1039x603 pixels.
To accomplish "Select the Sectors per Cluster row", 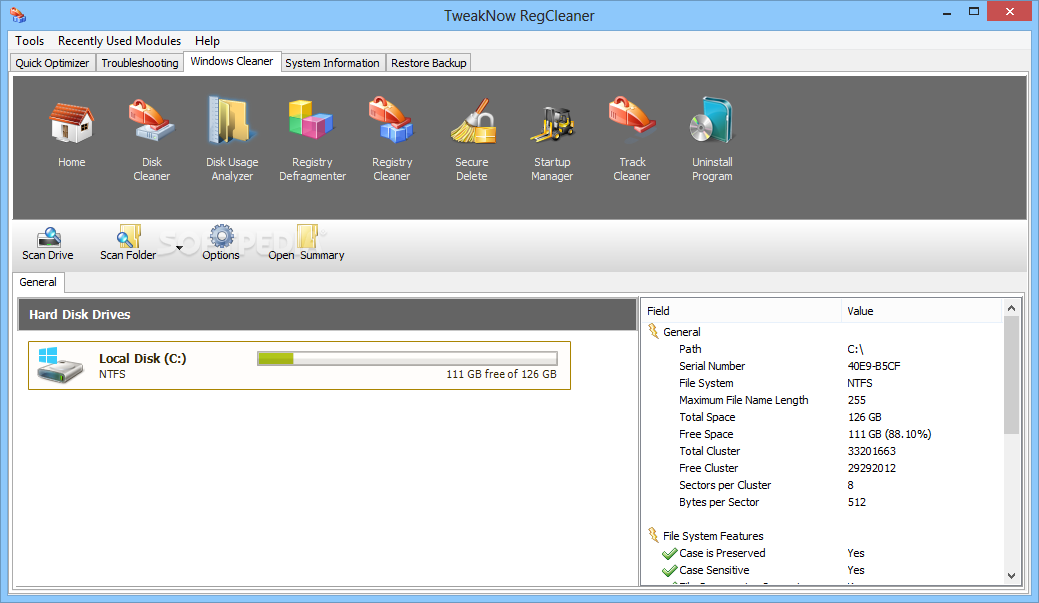I will coord(822,485).
